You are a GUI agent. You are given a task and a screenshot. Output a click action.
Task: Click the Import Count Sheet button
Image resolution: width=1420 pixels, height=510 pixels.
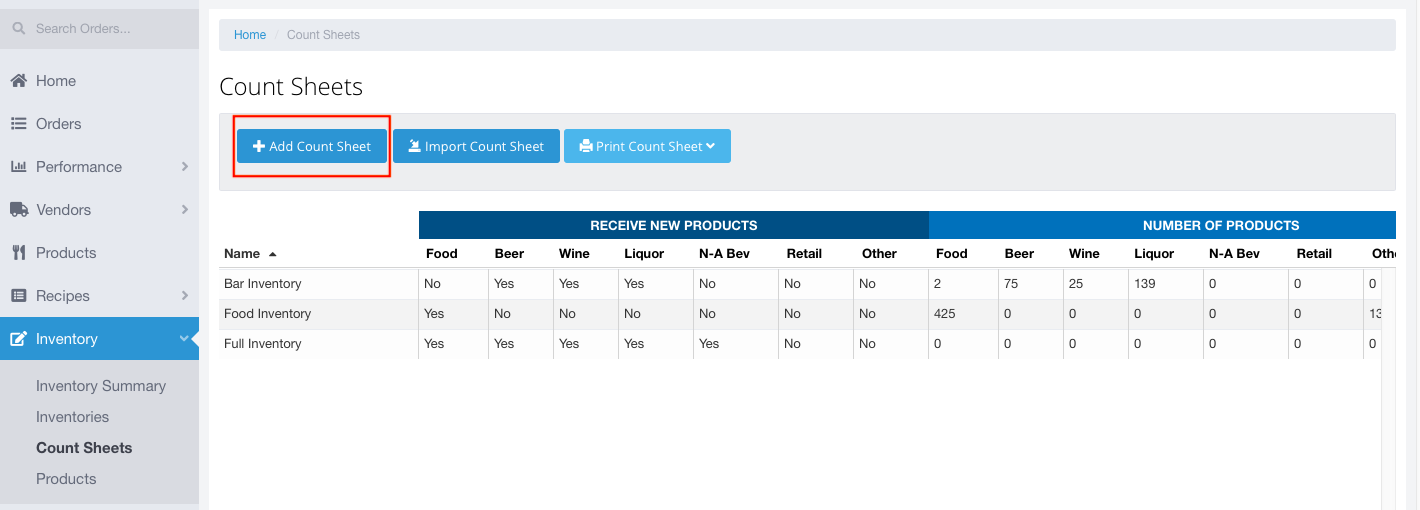(476, 146)
